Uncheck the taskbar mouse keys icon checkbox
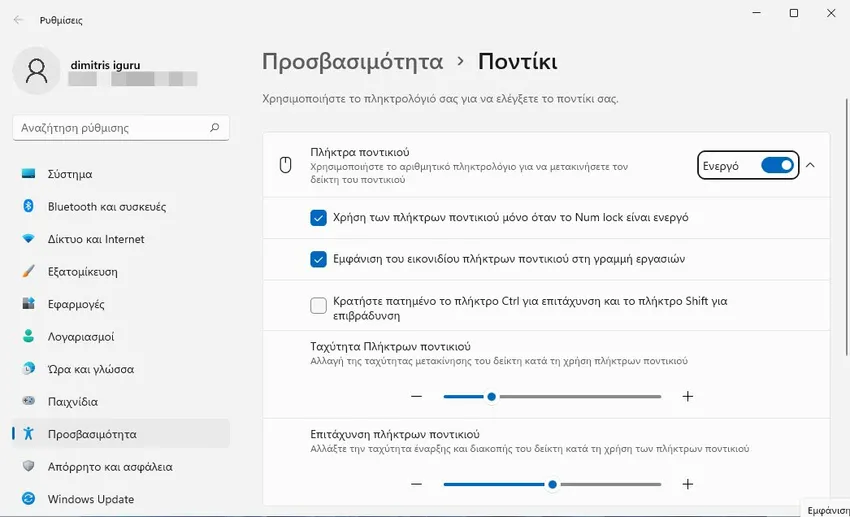 tap(318, 260)
